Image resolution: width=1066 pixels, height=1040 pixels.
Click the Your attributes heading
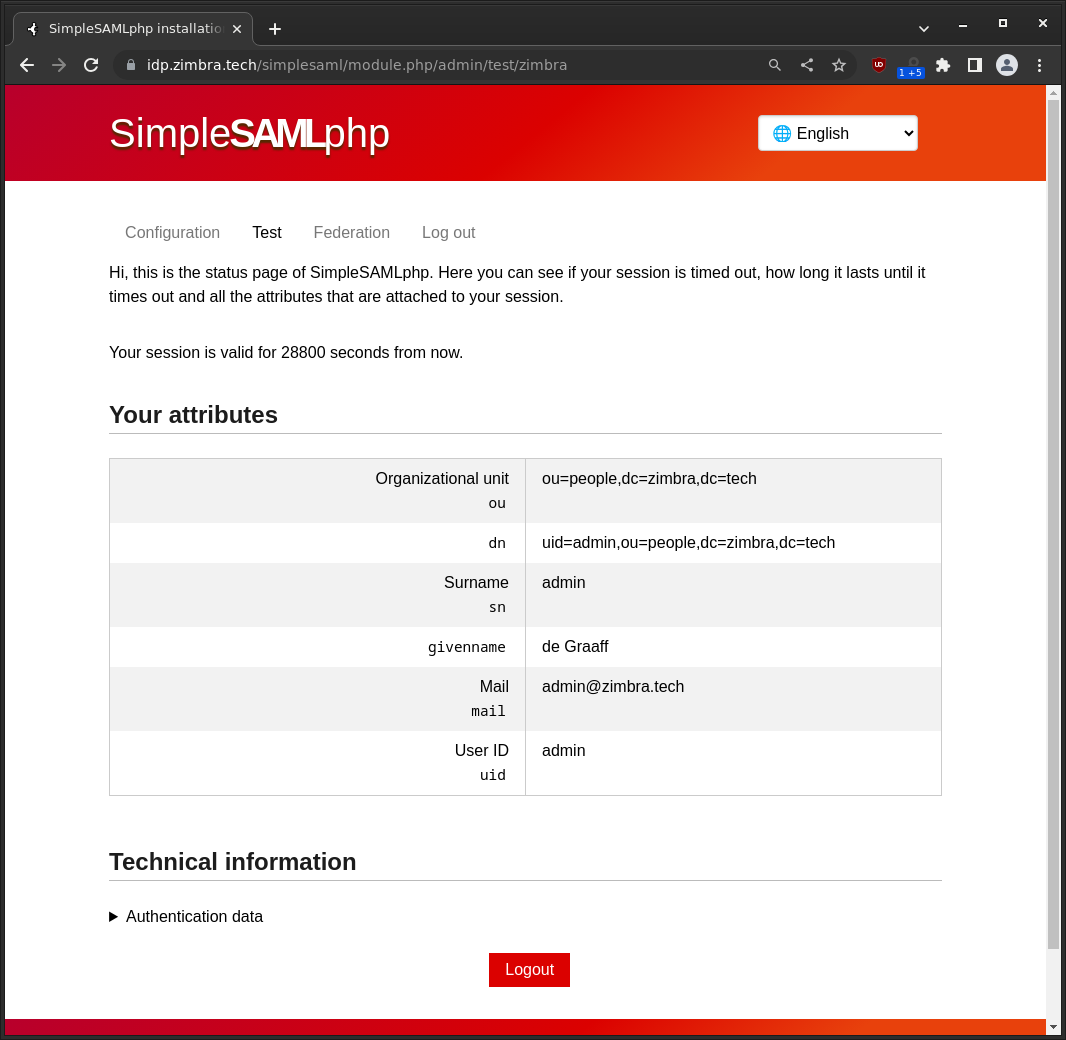tap(194, 415)
